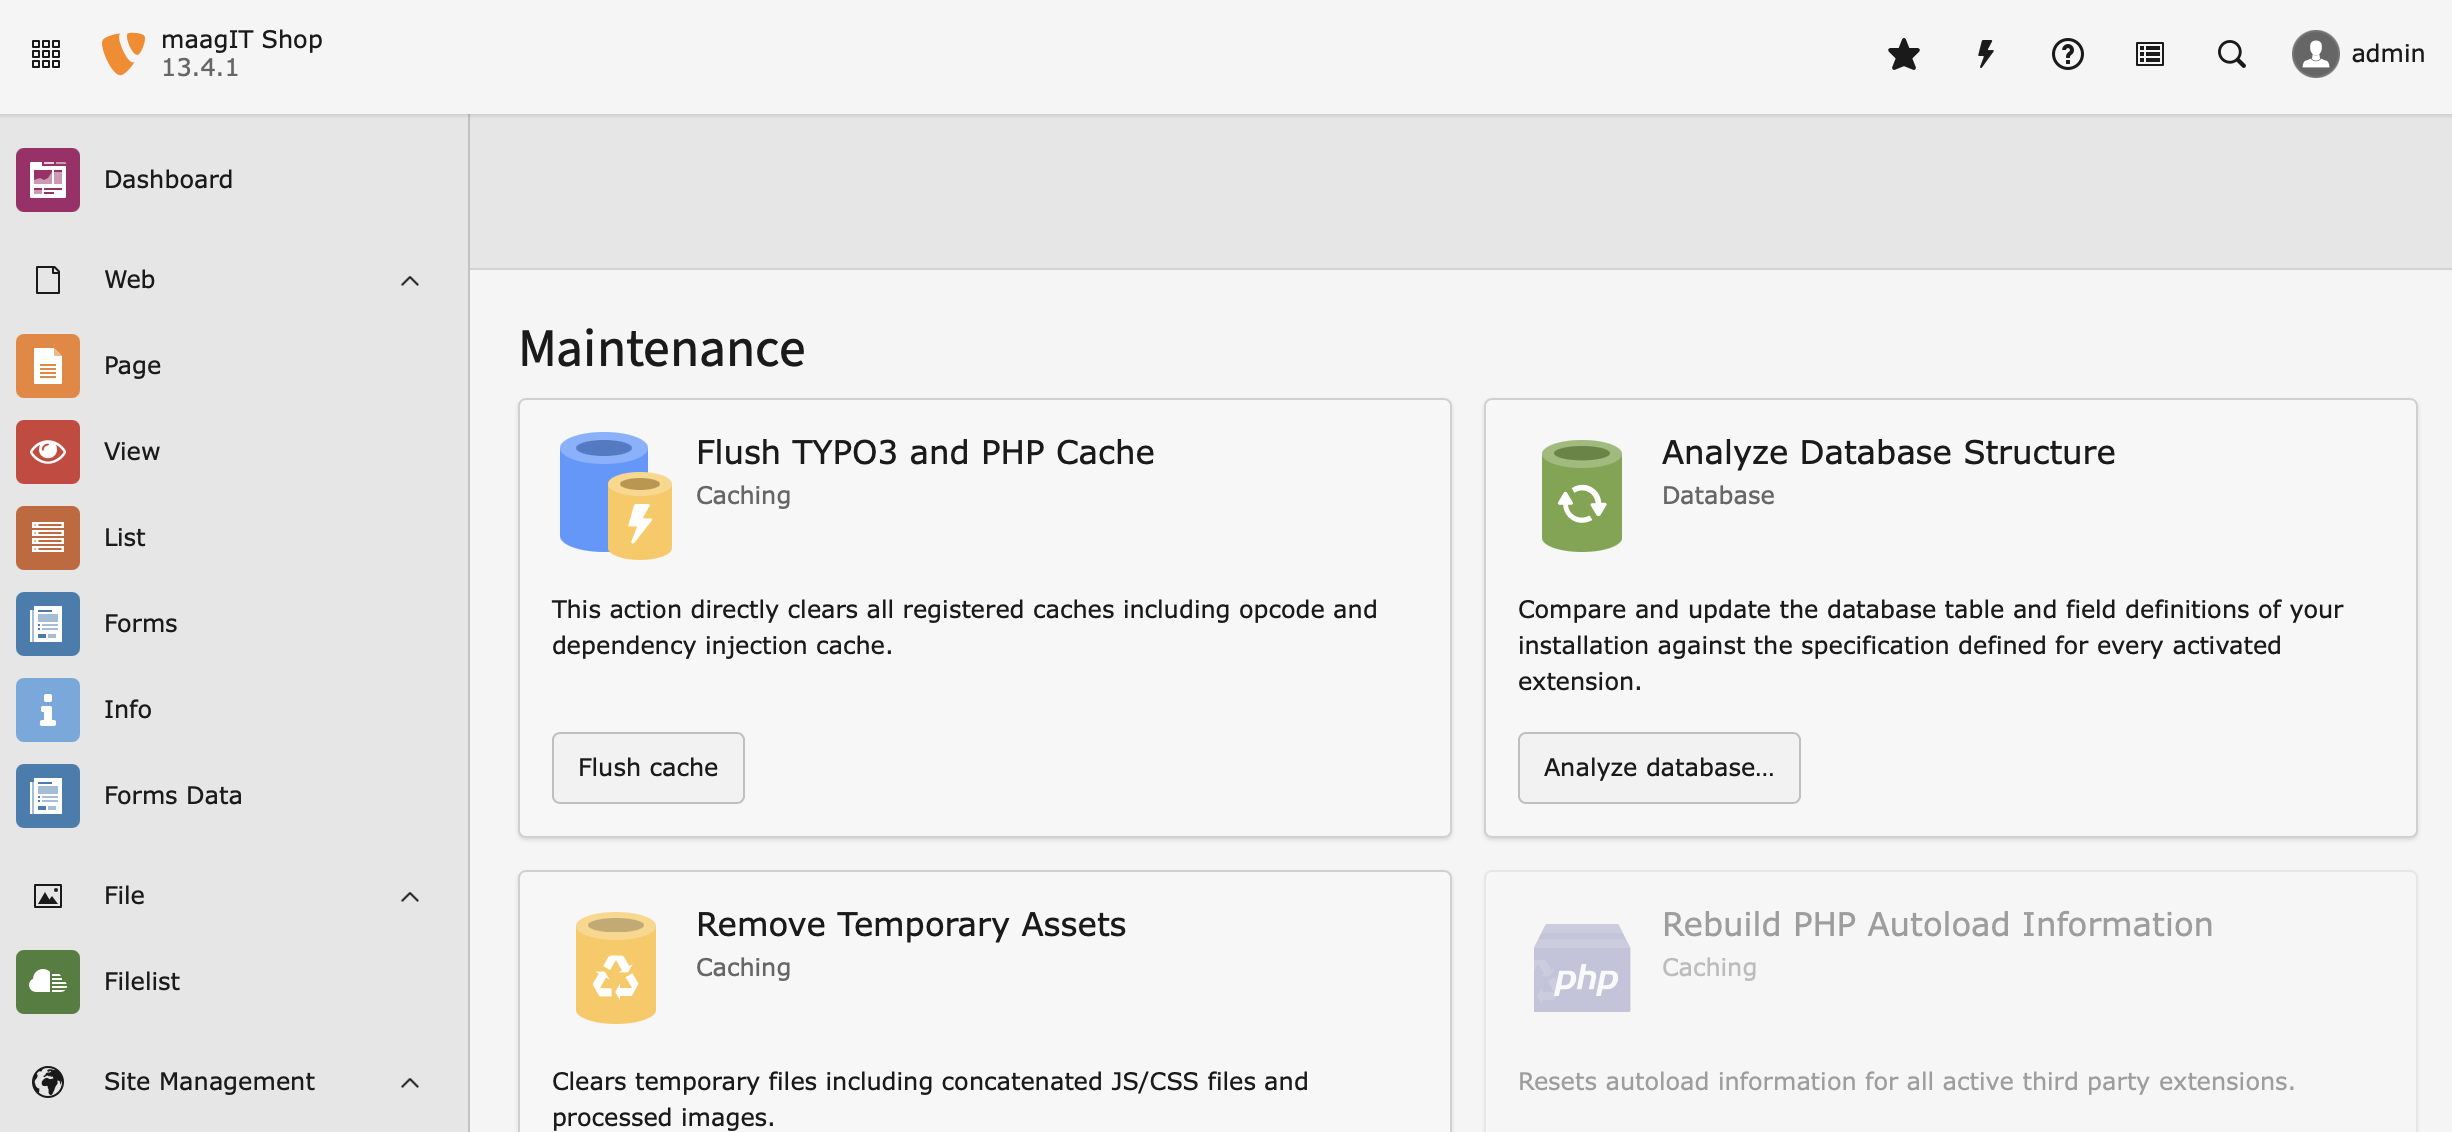
Task: Go to the Page module
Action: [x=132, y=366]
